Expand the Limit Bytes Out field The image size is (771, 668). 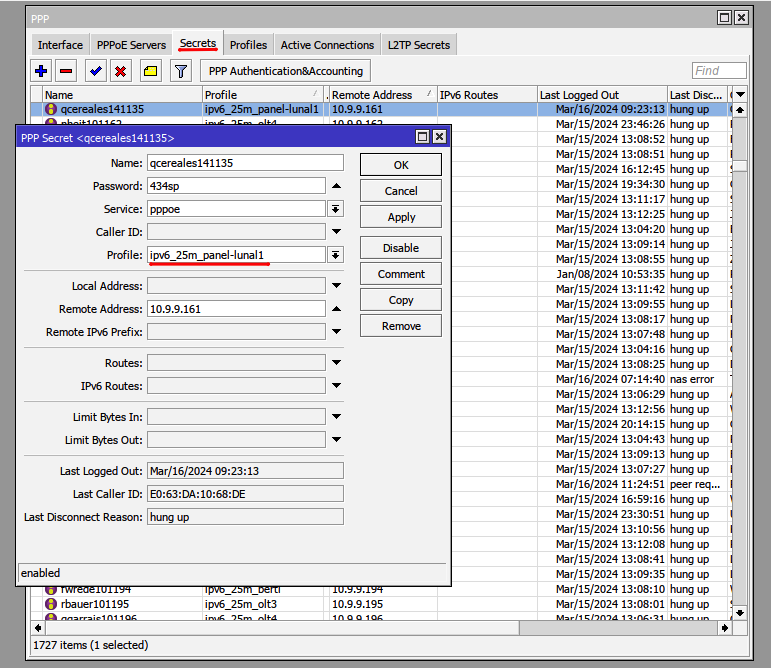pyautogui.click(x=336, y=440)
